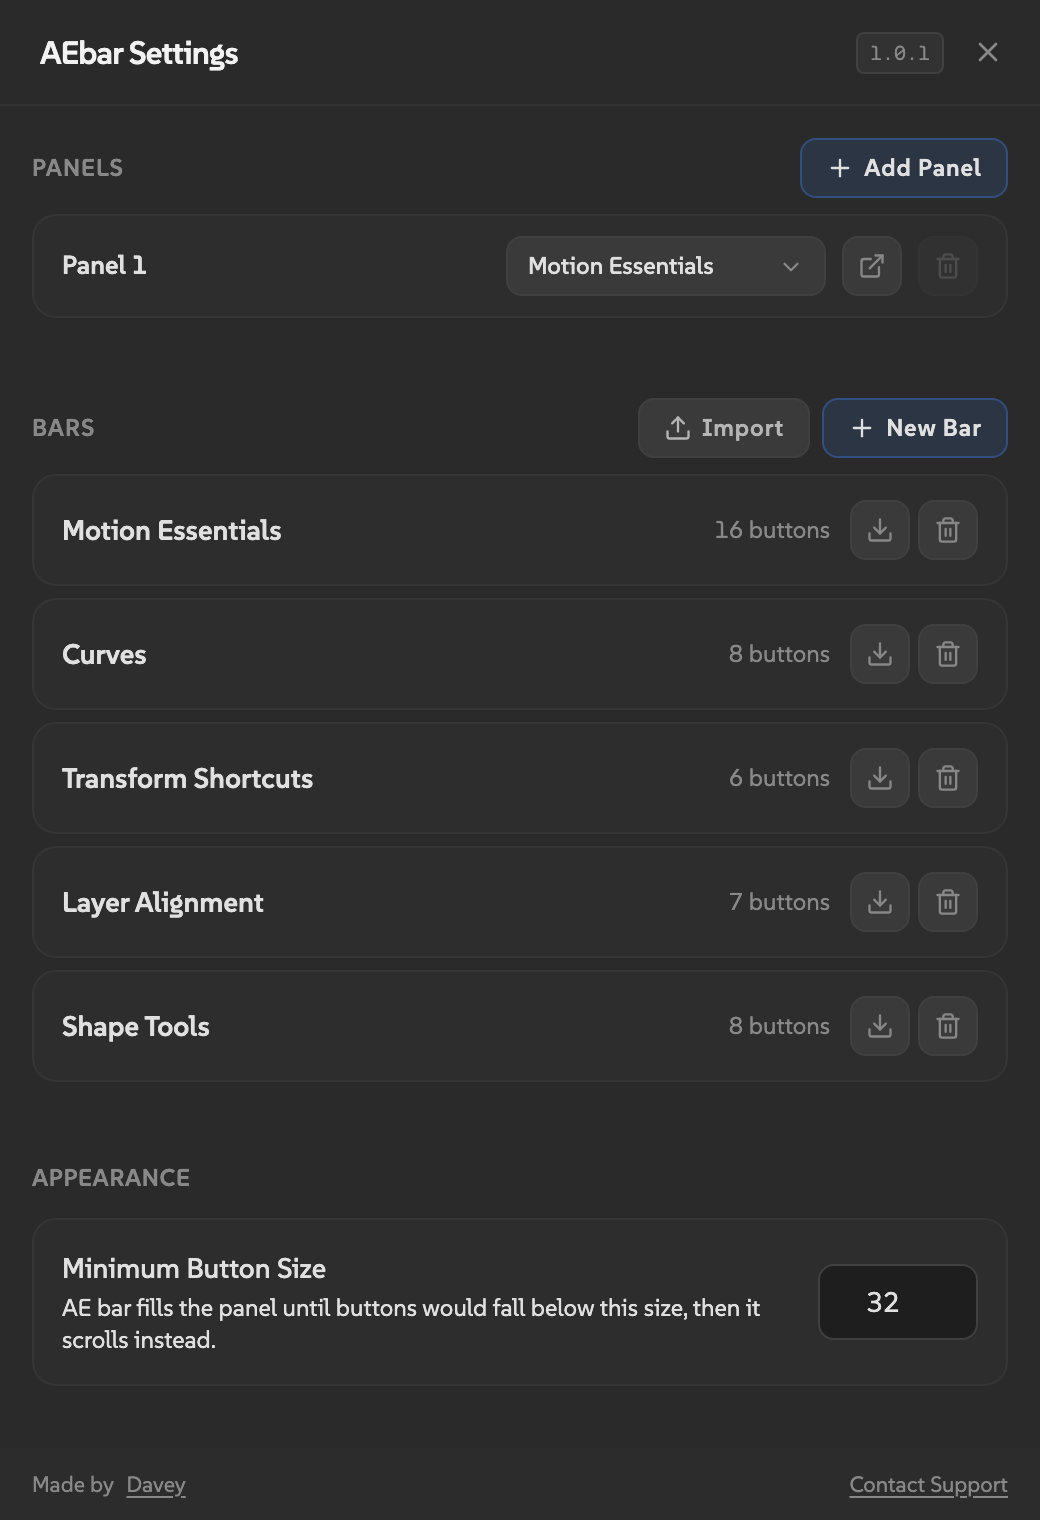Create a New Bar
1040x1520 pixels.
click(913, 428)
